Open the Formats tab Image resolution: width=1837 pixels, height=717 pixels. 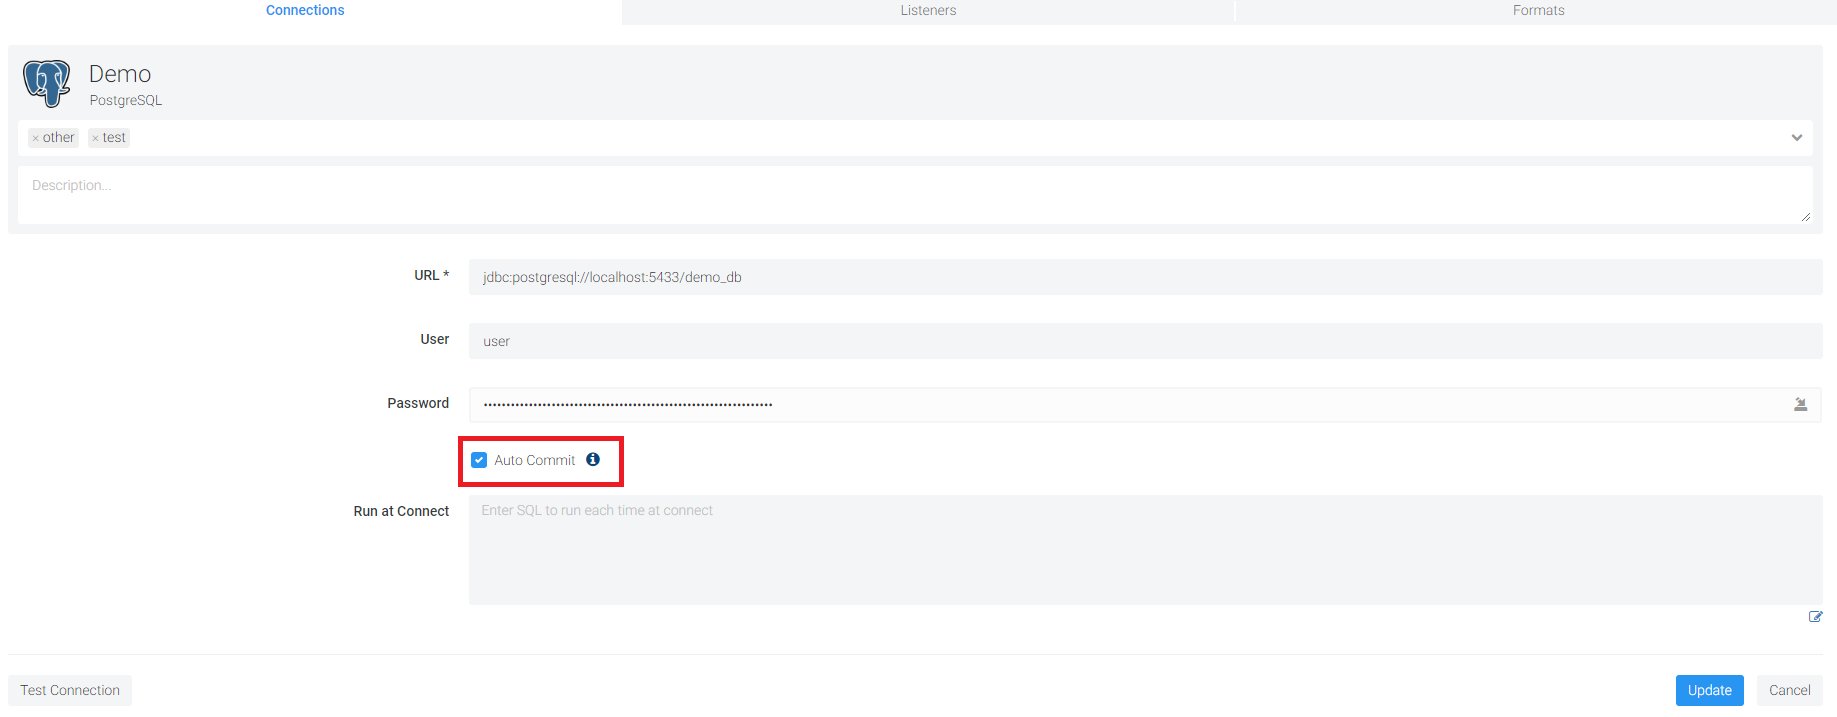point(1538,11)
